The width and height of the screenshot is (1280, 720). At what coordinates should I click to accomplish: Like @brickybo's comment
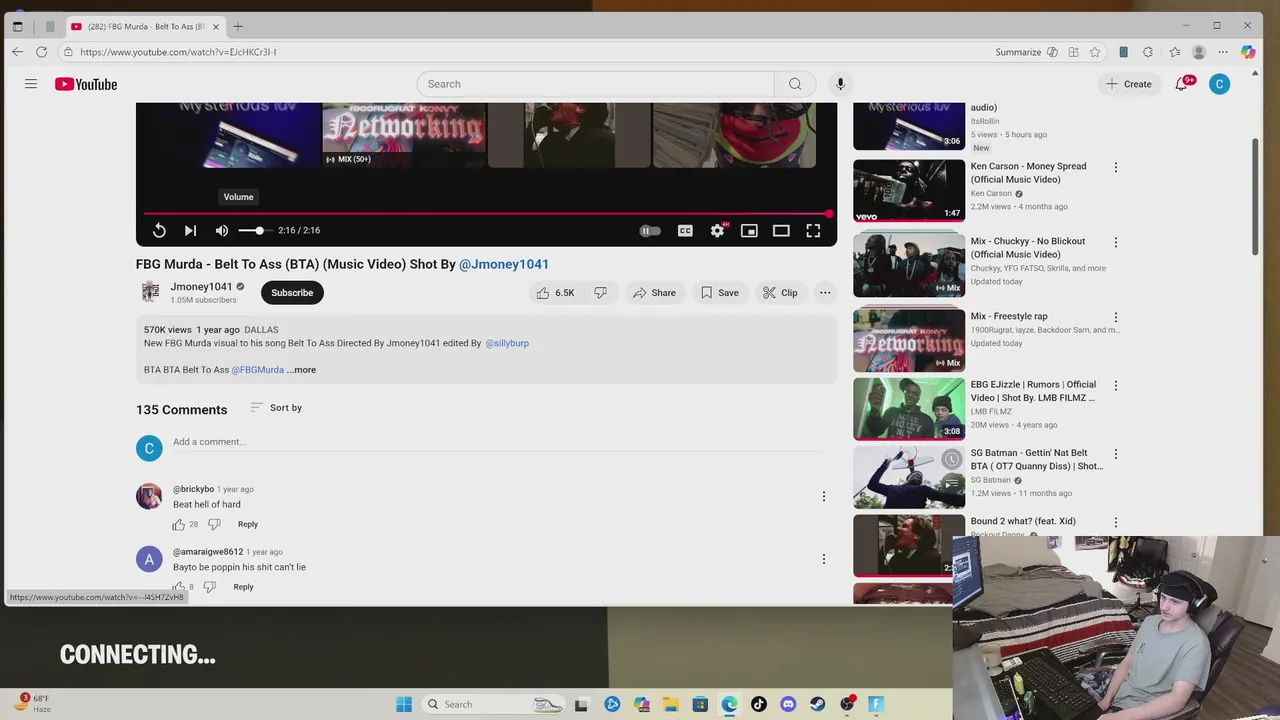(x=179, y=524)
